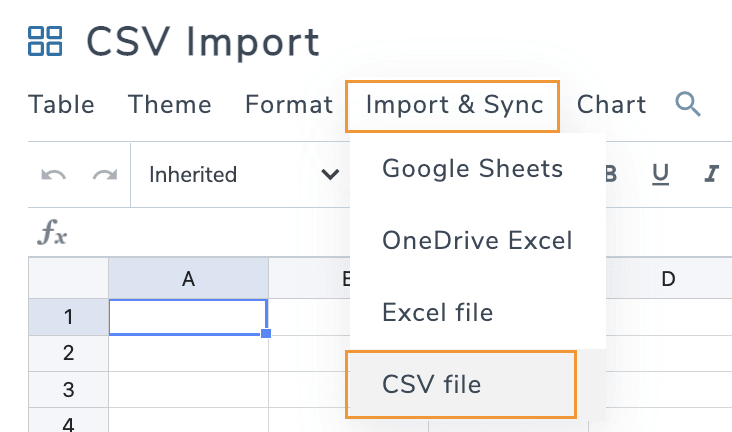Image resolution: width=732 pixels, height=432 pixels.
Task: Choose Excel file import option
Action: click(437, 313)
